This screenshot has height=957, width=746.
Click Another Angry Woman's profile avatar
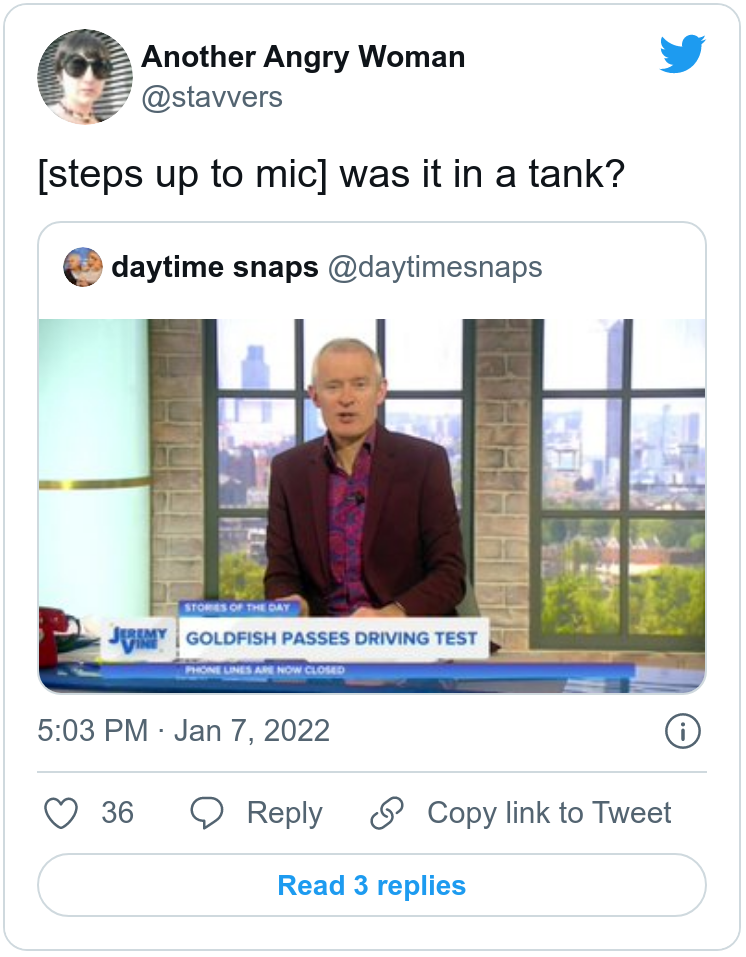(85, 77)
